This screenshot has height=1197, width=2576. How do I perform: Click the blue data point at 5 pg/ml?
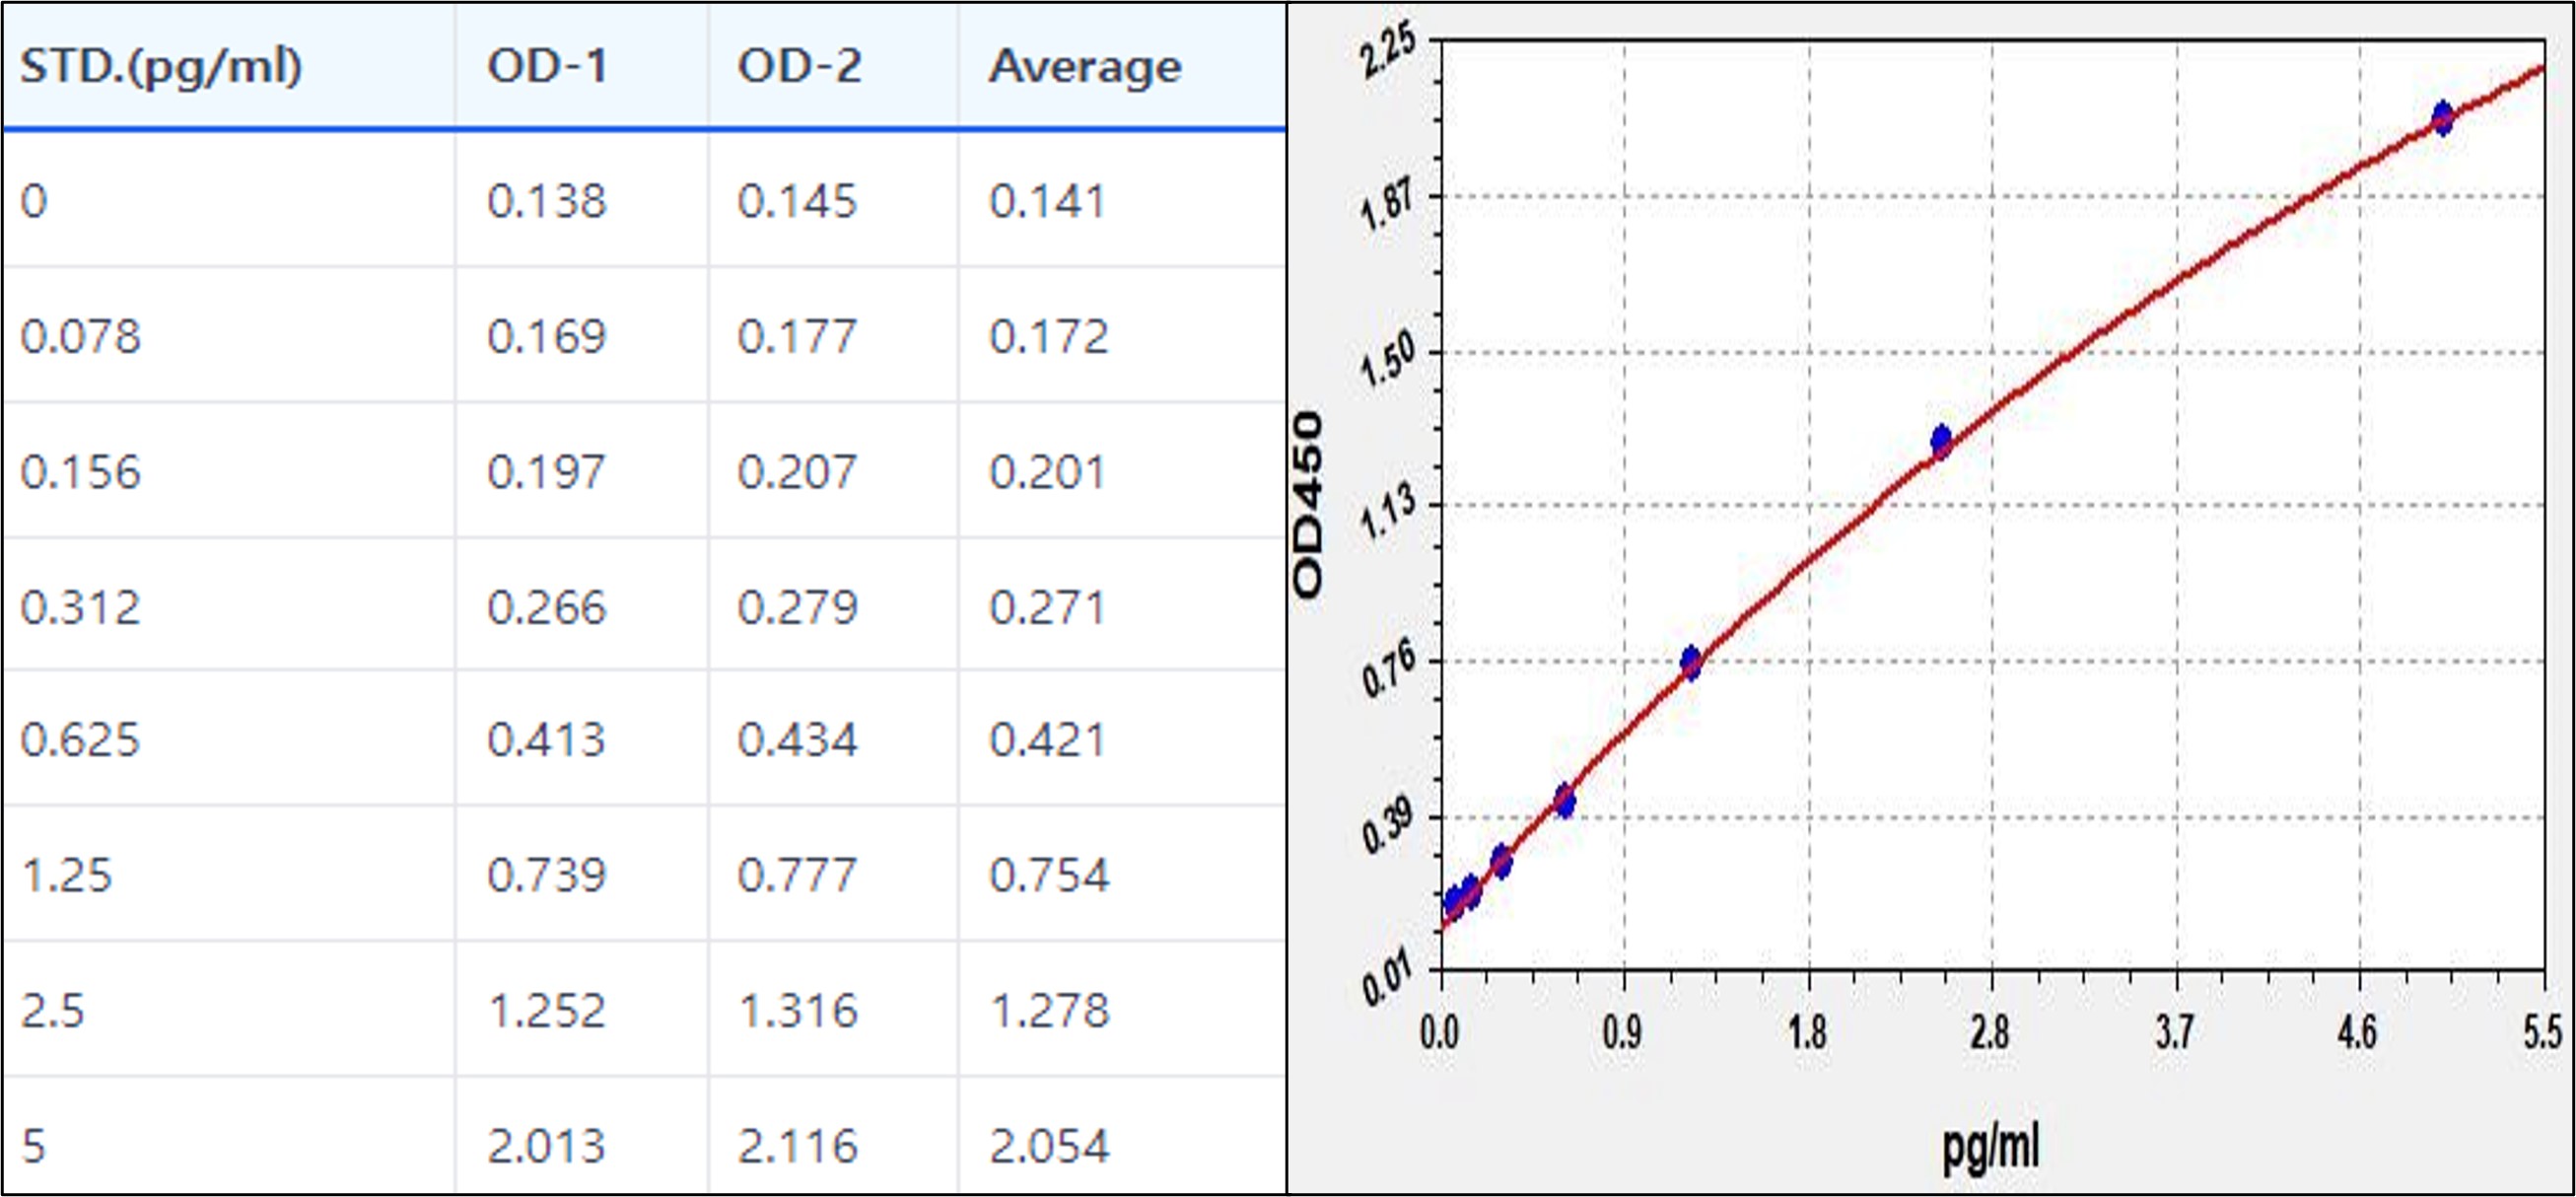(2442, 118)
